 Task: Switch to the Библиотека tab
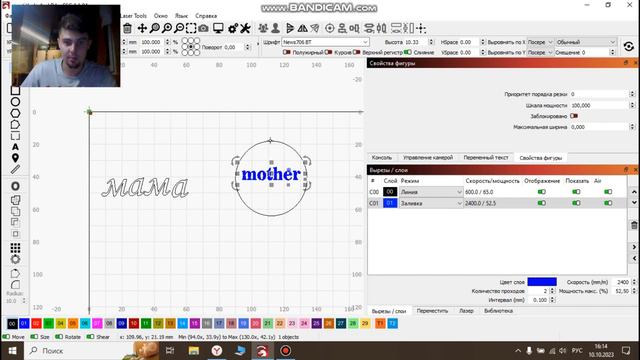498,311
